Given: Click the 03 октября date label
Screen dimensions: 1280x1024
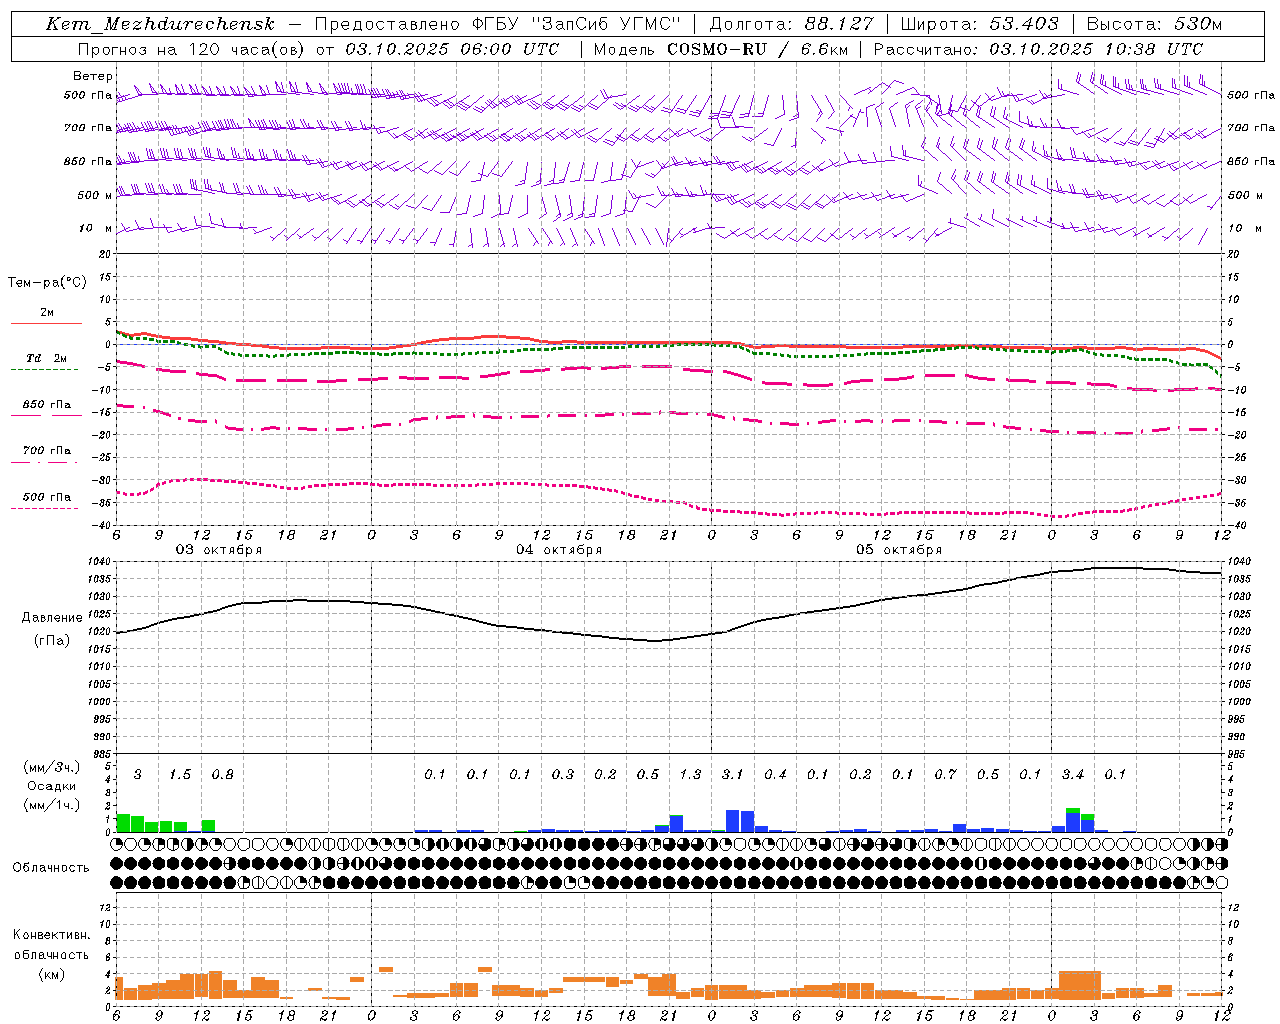Looking at the screenshot, I should tap(219, 550).
